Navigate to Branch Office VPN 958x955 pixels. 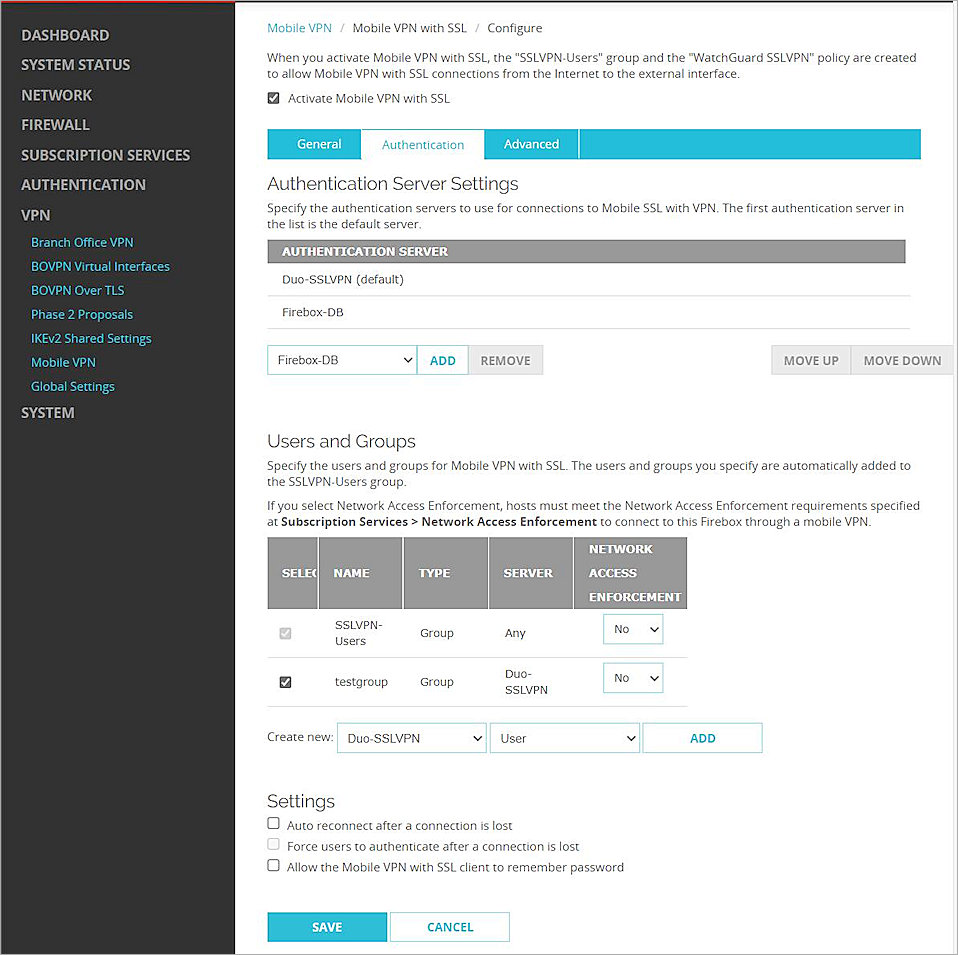(x=82, y=242)
